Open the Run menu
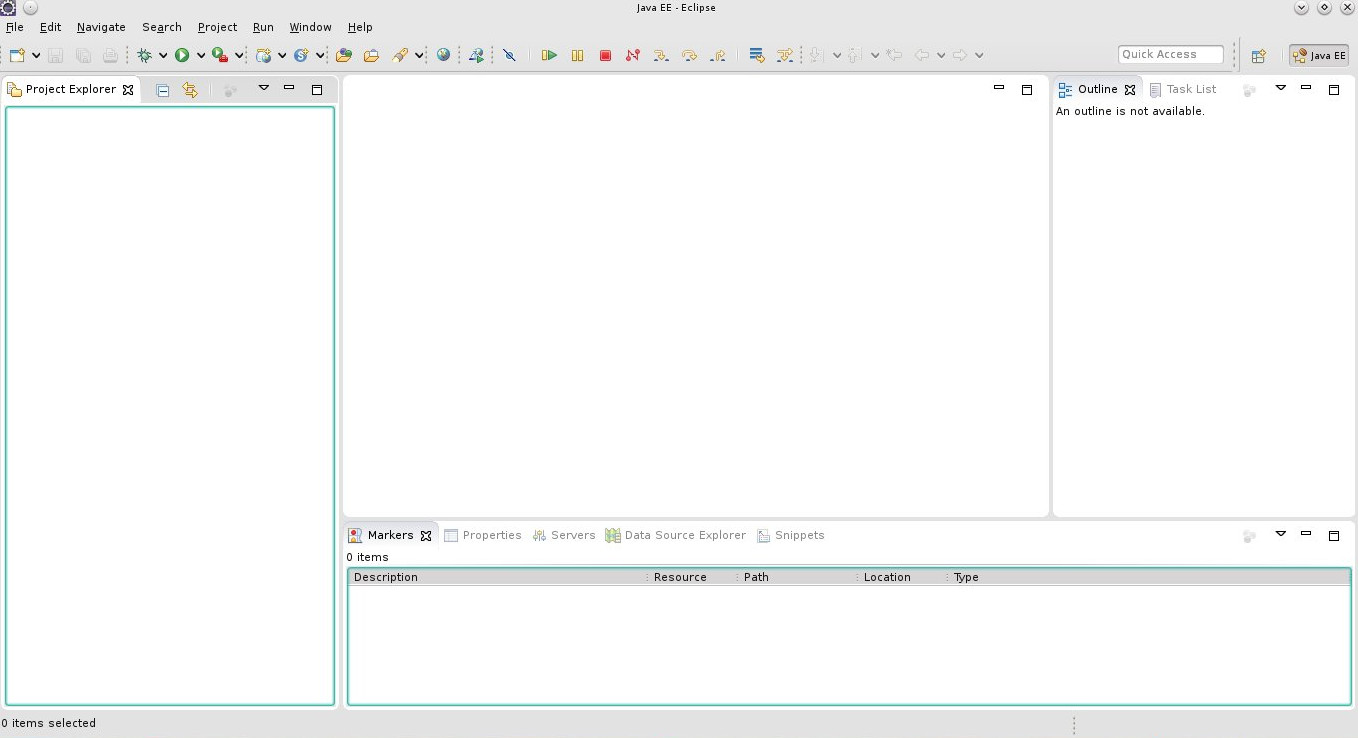Viewport: 1358px width, 738px height. pyautogui.click(x=263, y=27)
